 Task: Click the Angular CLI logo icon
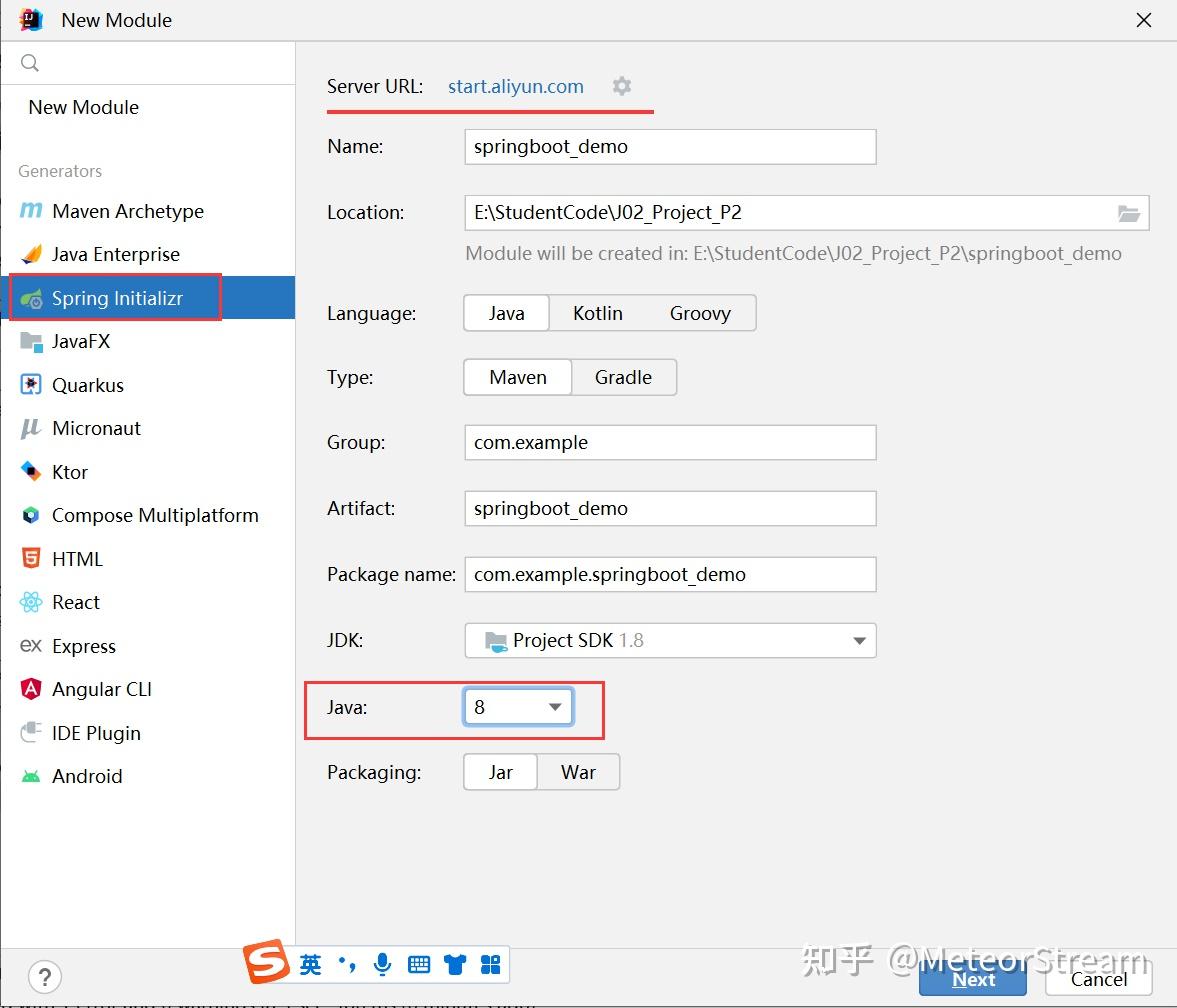click(31, 689)
